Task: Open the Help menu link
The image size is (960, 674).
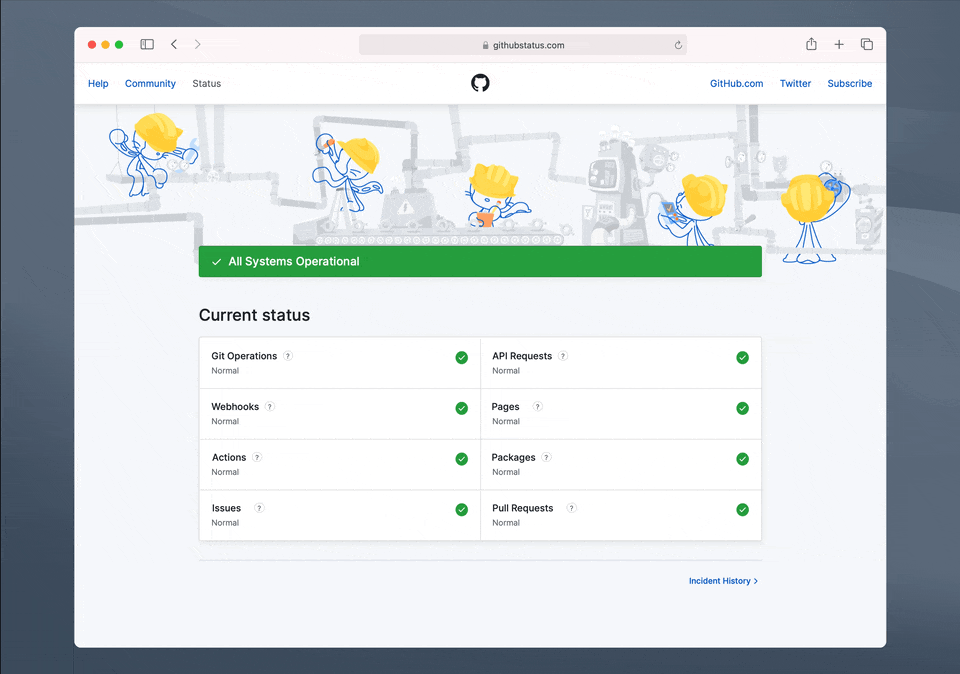Action: 98,84
